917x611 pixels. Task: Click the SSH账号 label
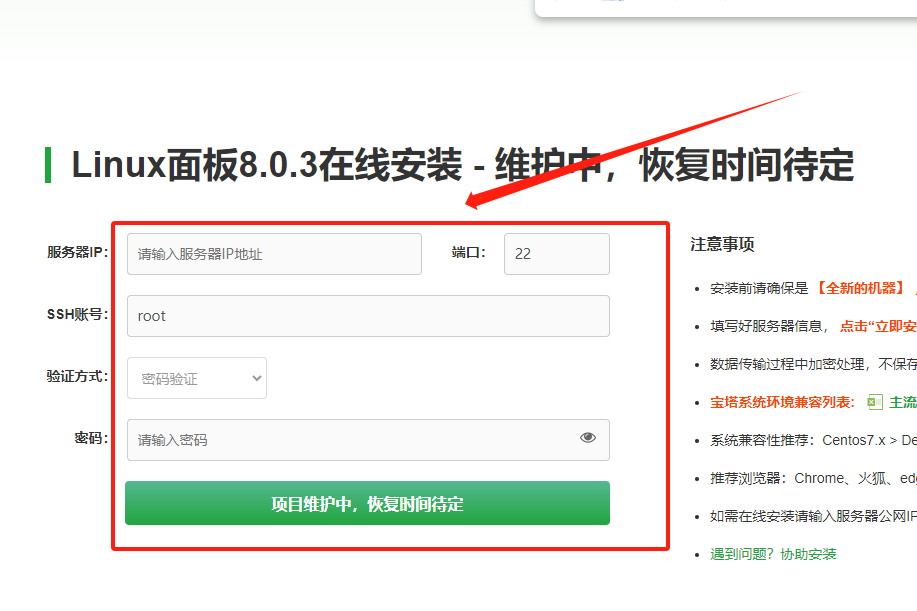(77, 314)
